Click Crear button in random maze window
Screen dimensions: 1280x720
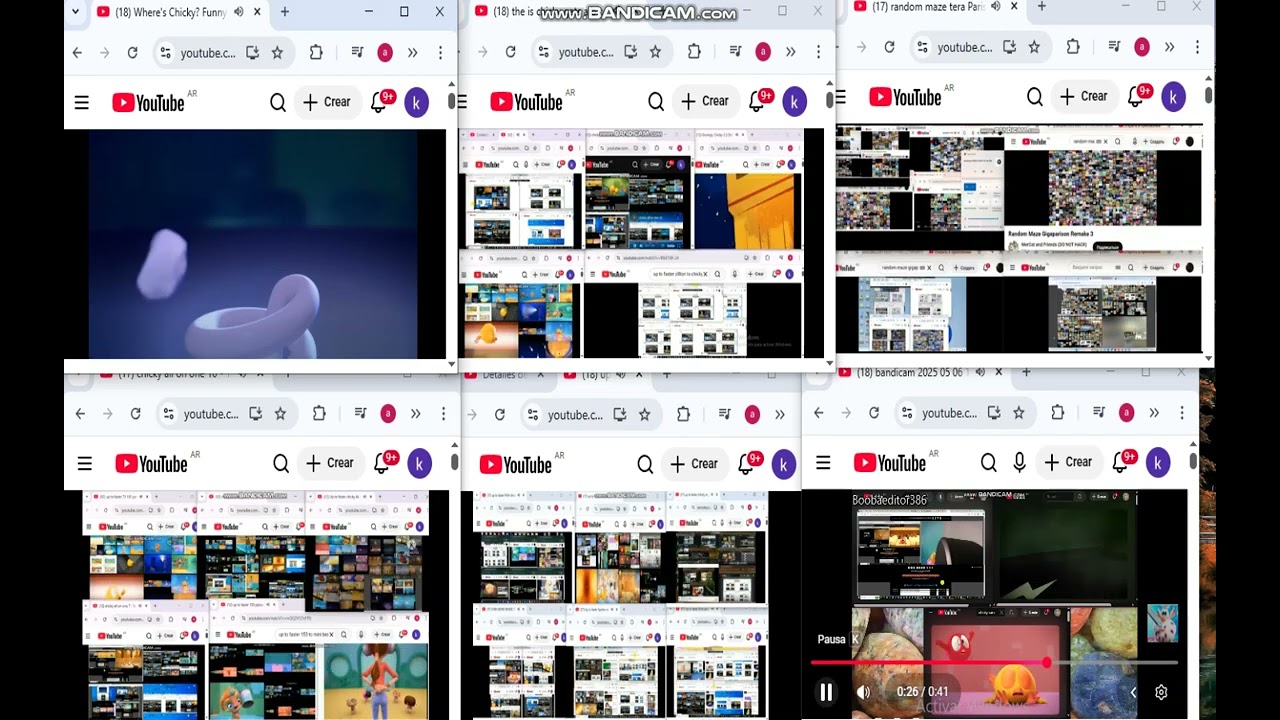[1084, 97]
